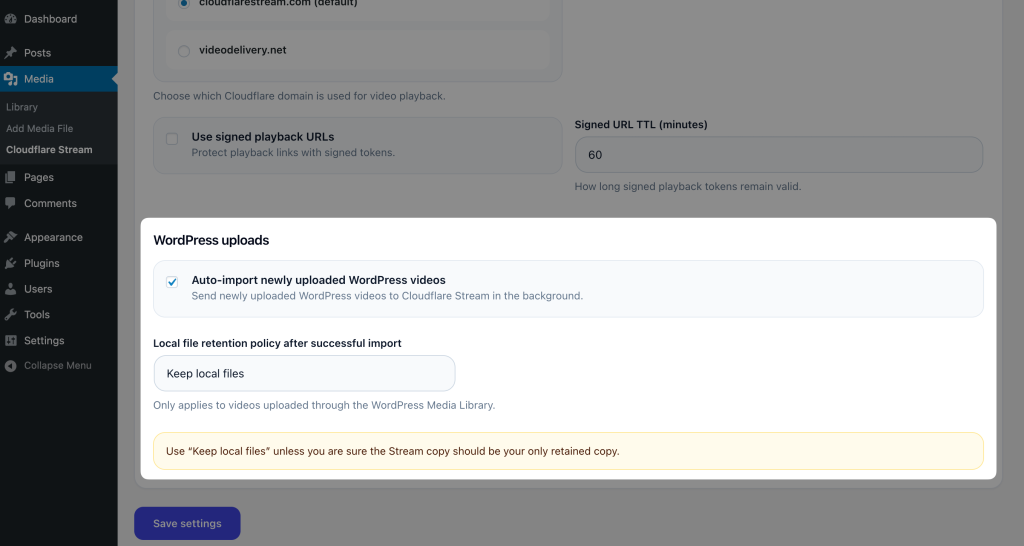
Task: Open the local file retention policy dropdown
Action: [x=304, y=374]
